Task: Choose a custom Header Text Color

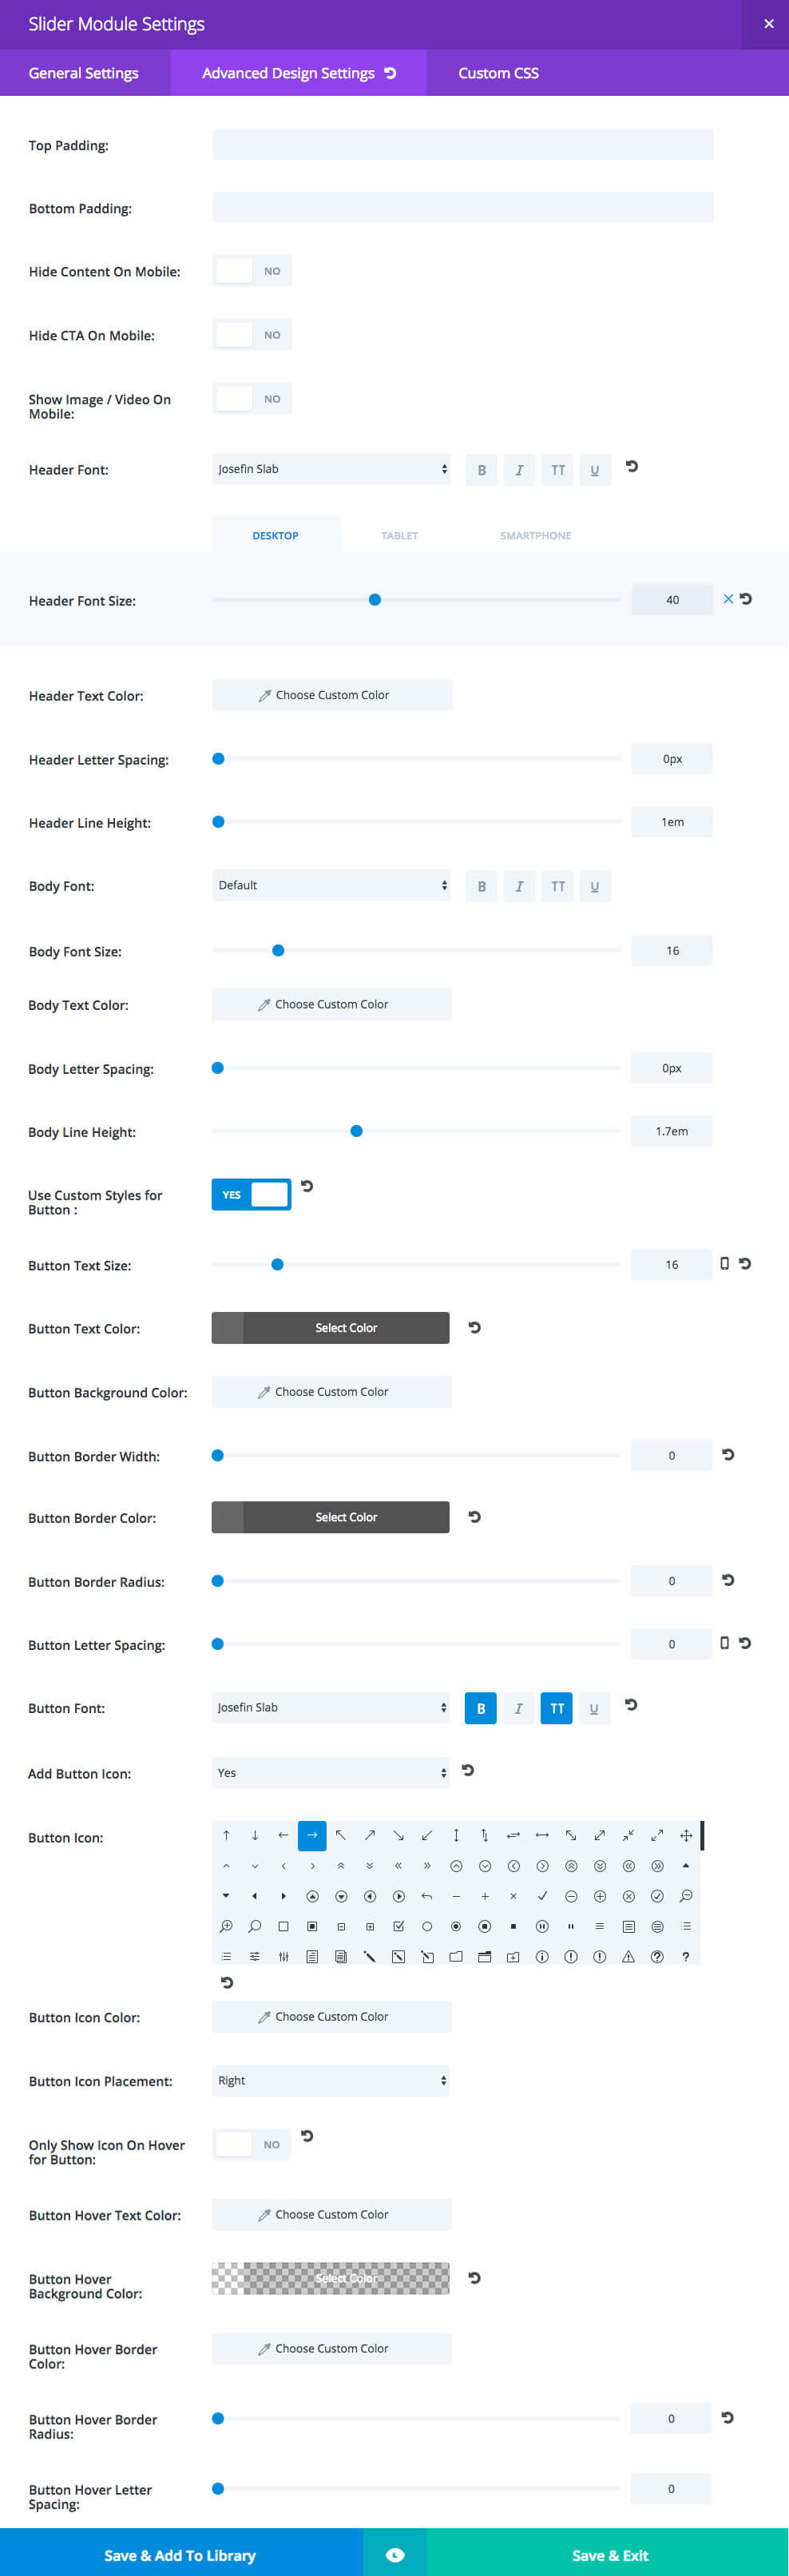Action: point(331,694)
